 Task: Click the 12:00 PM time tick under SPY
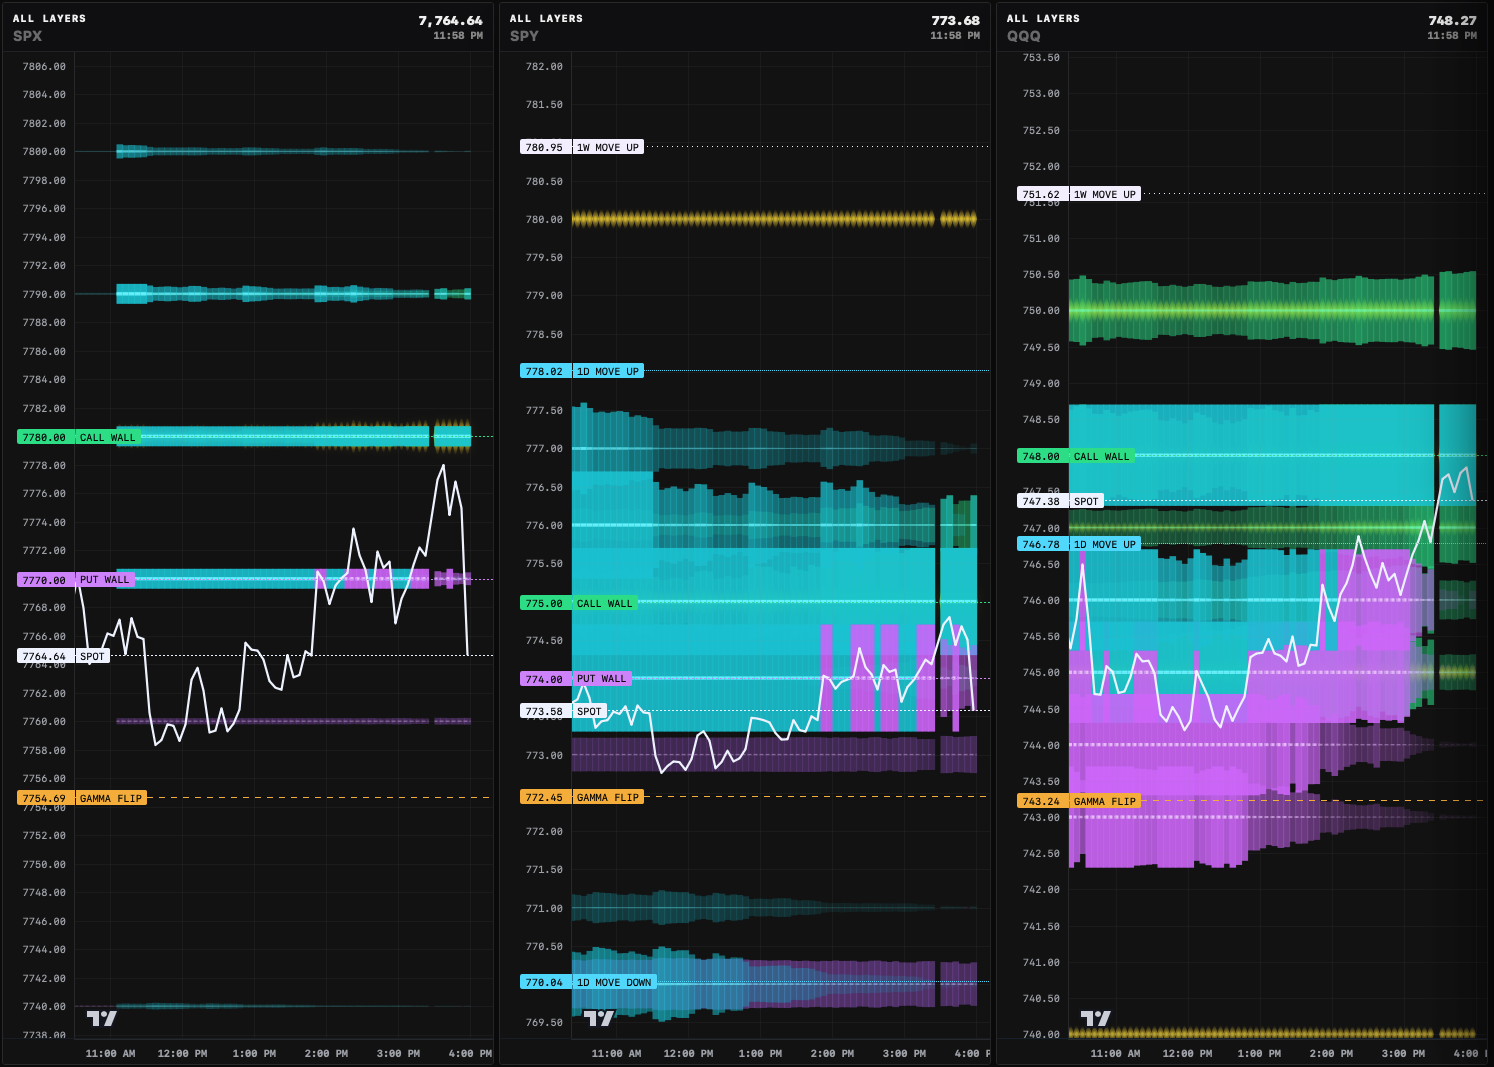[x=686, y=1053]
